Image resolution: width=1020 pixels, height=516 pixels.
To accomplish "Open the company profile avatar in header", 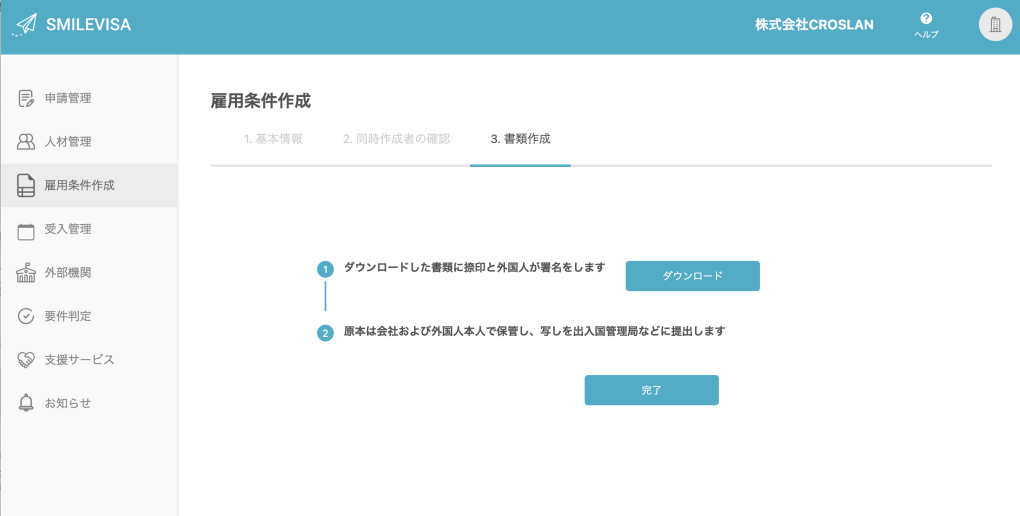I will click(994, 25).
